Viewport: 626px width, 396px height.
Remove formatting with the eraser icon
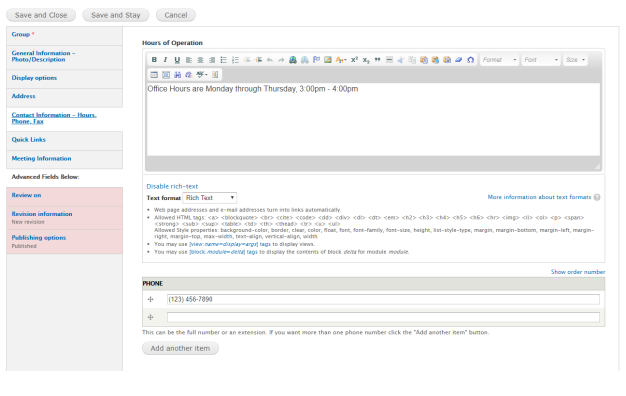459,60
